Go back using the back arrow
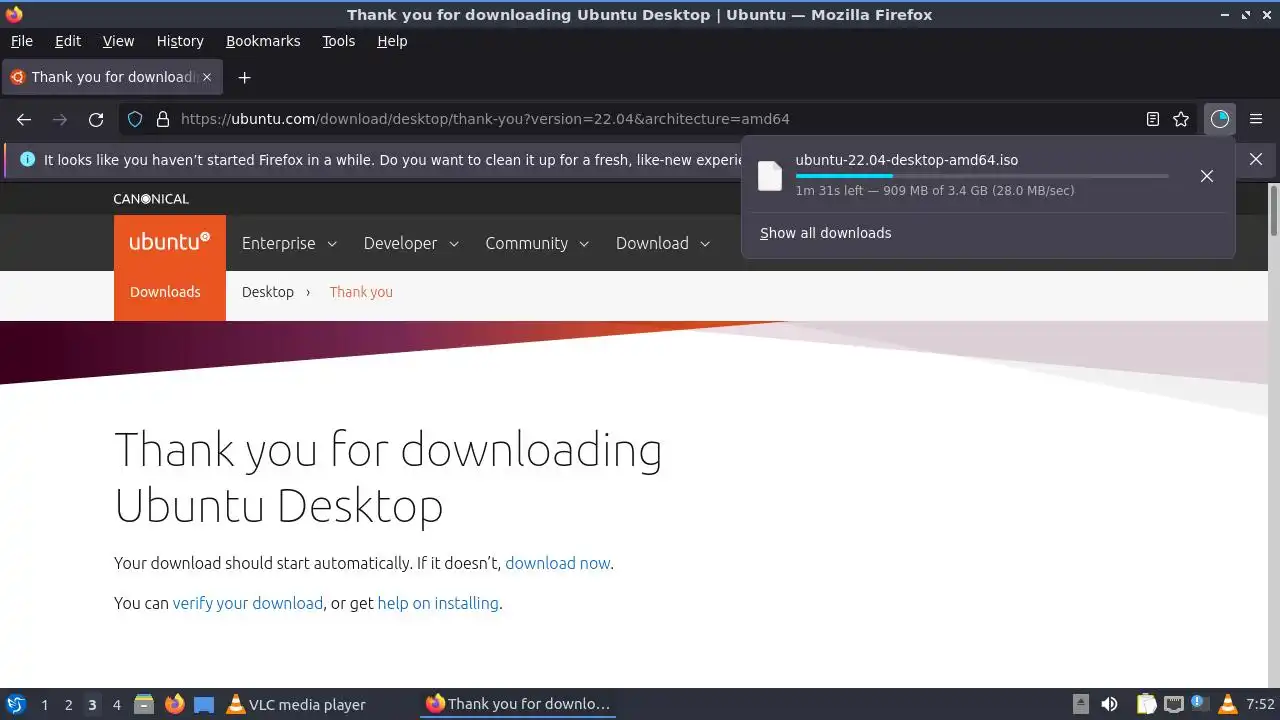The image size is (1280, 720). pos(24,119)
